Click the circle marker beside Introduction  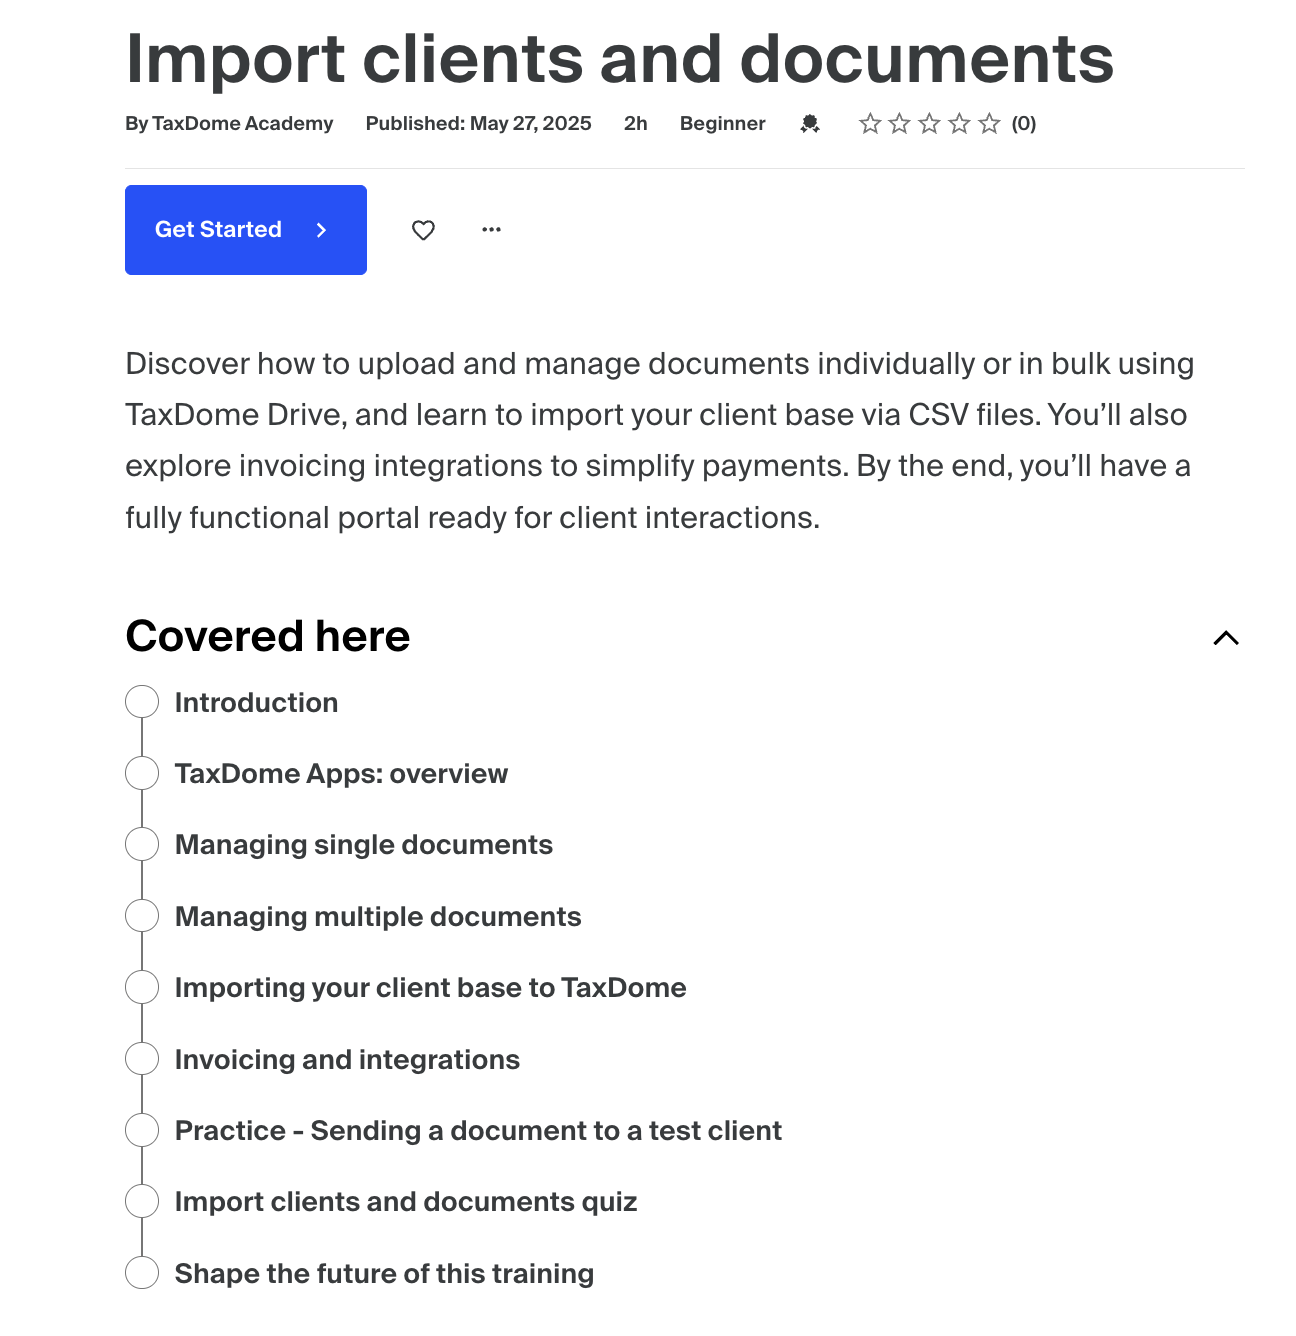142,702
